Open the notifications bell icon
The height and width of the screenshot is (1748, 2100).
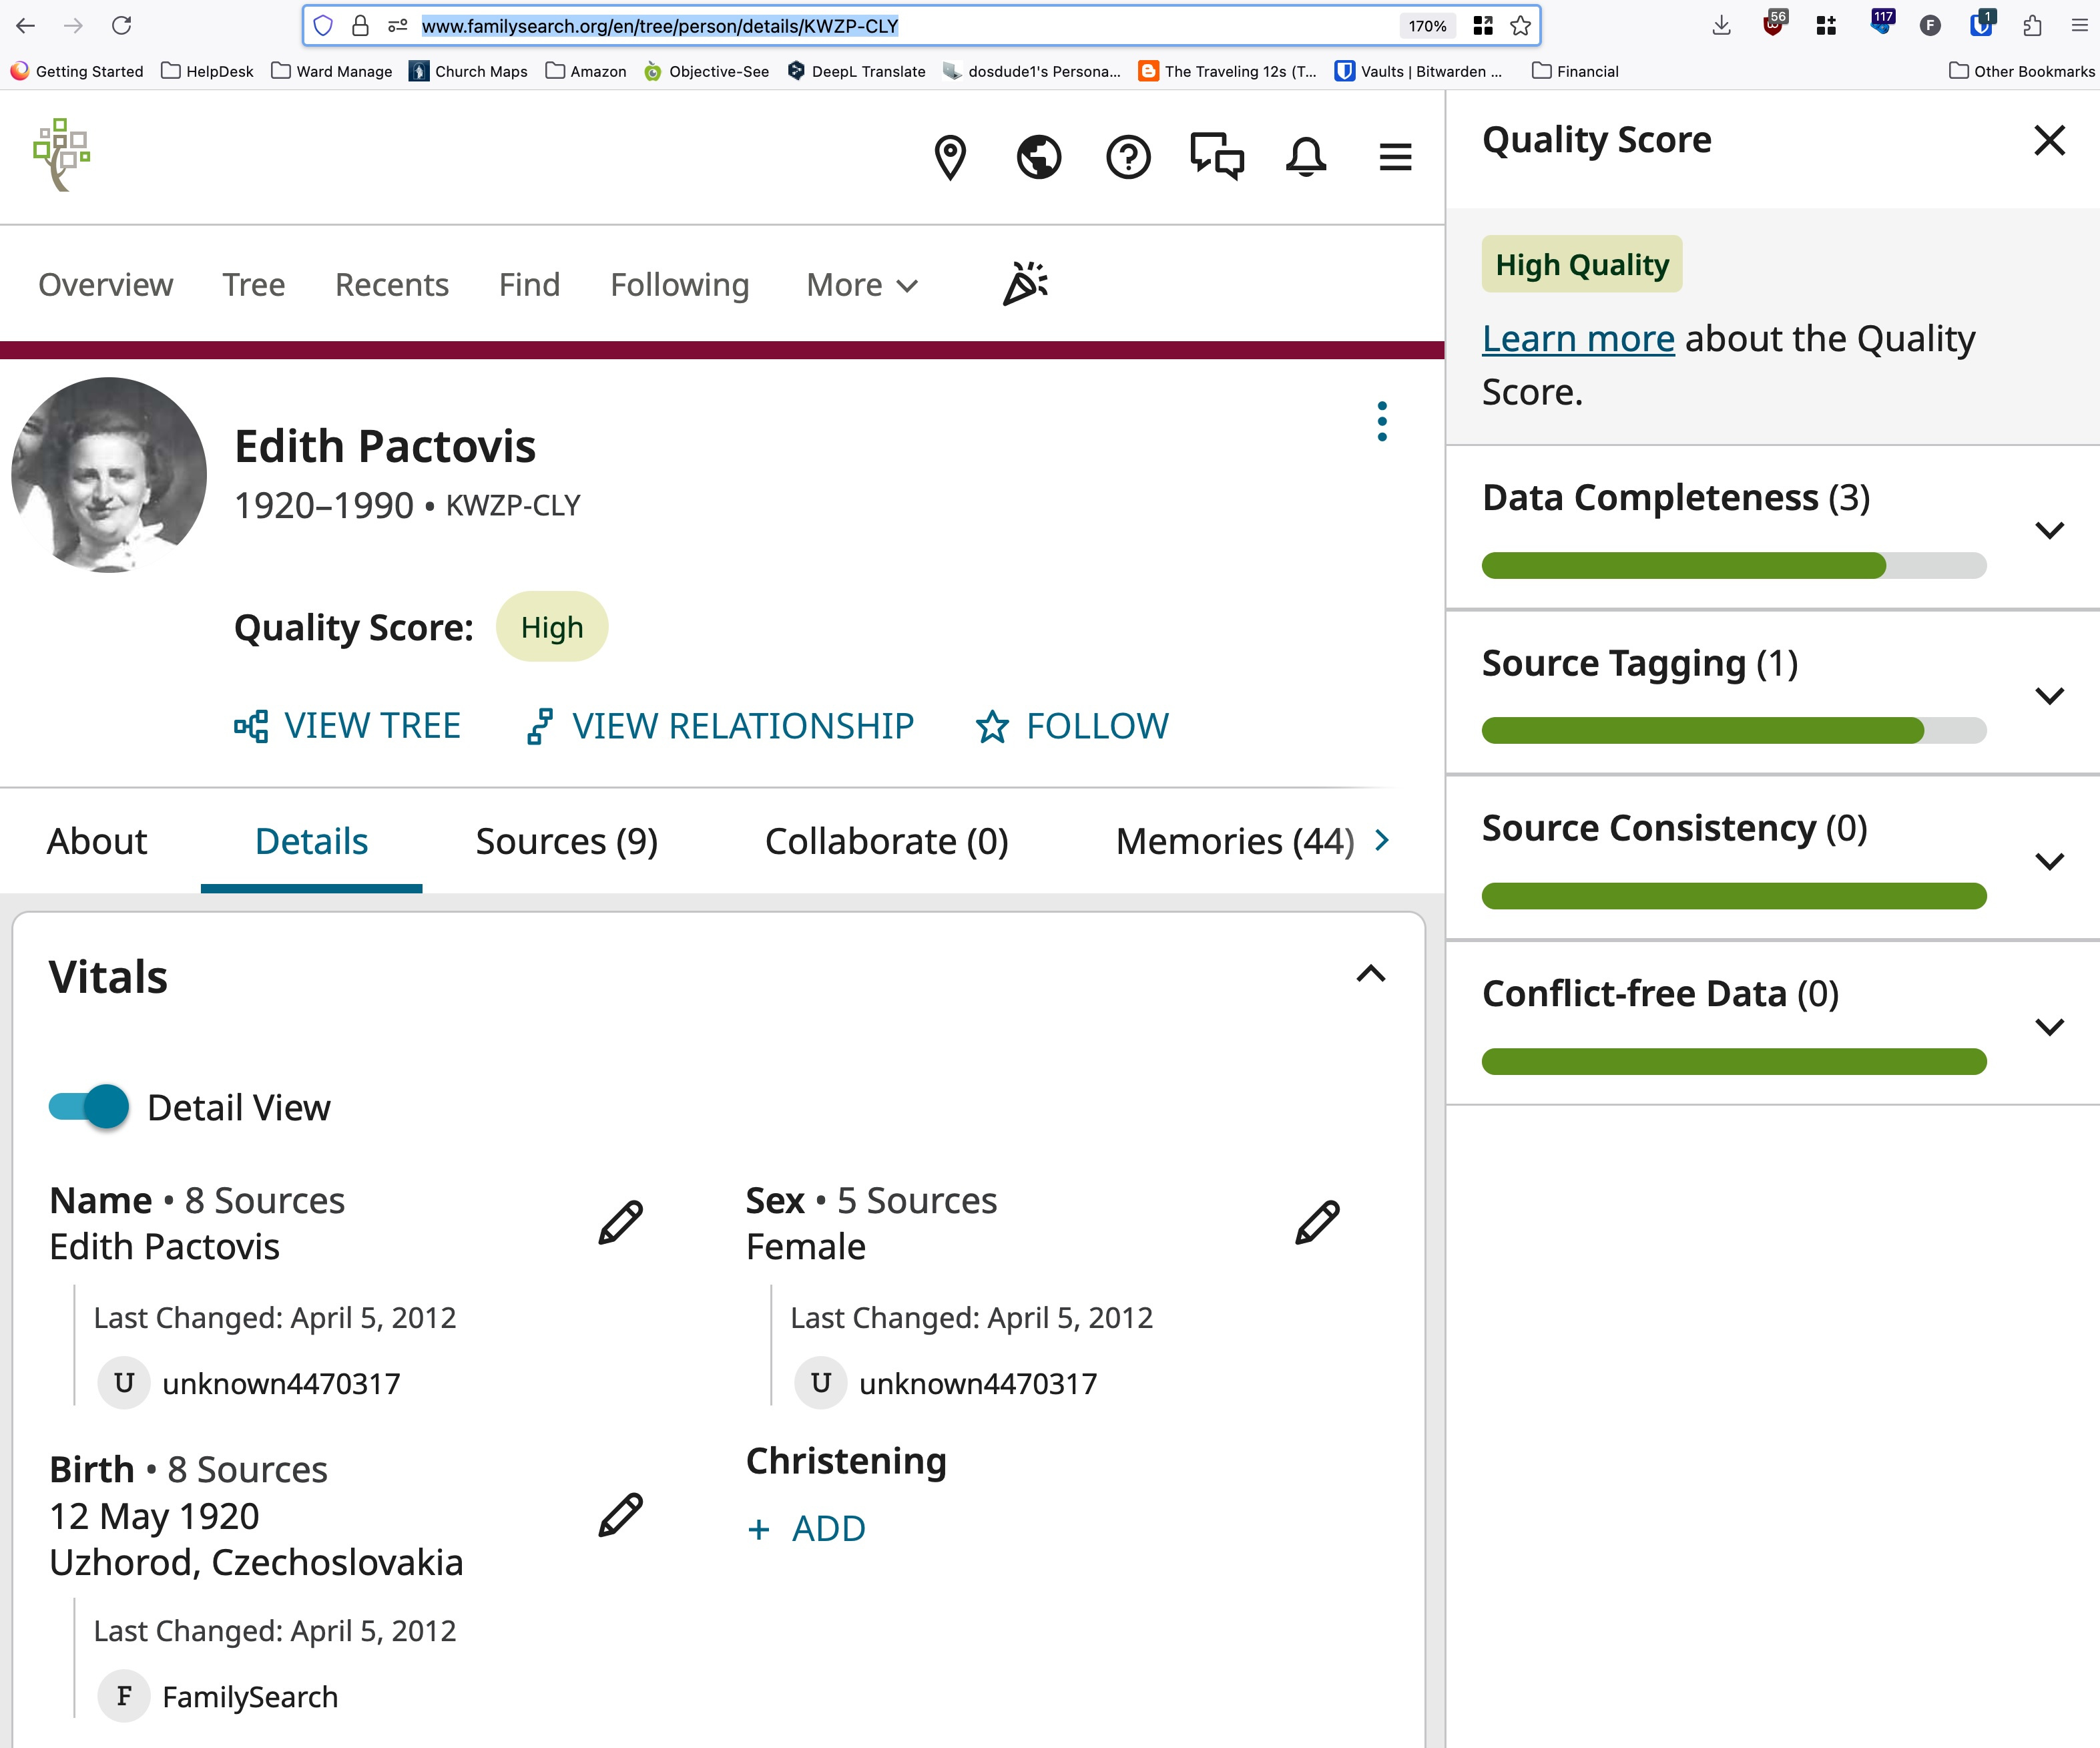[x=1305, y=157]
